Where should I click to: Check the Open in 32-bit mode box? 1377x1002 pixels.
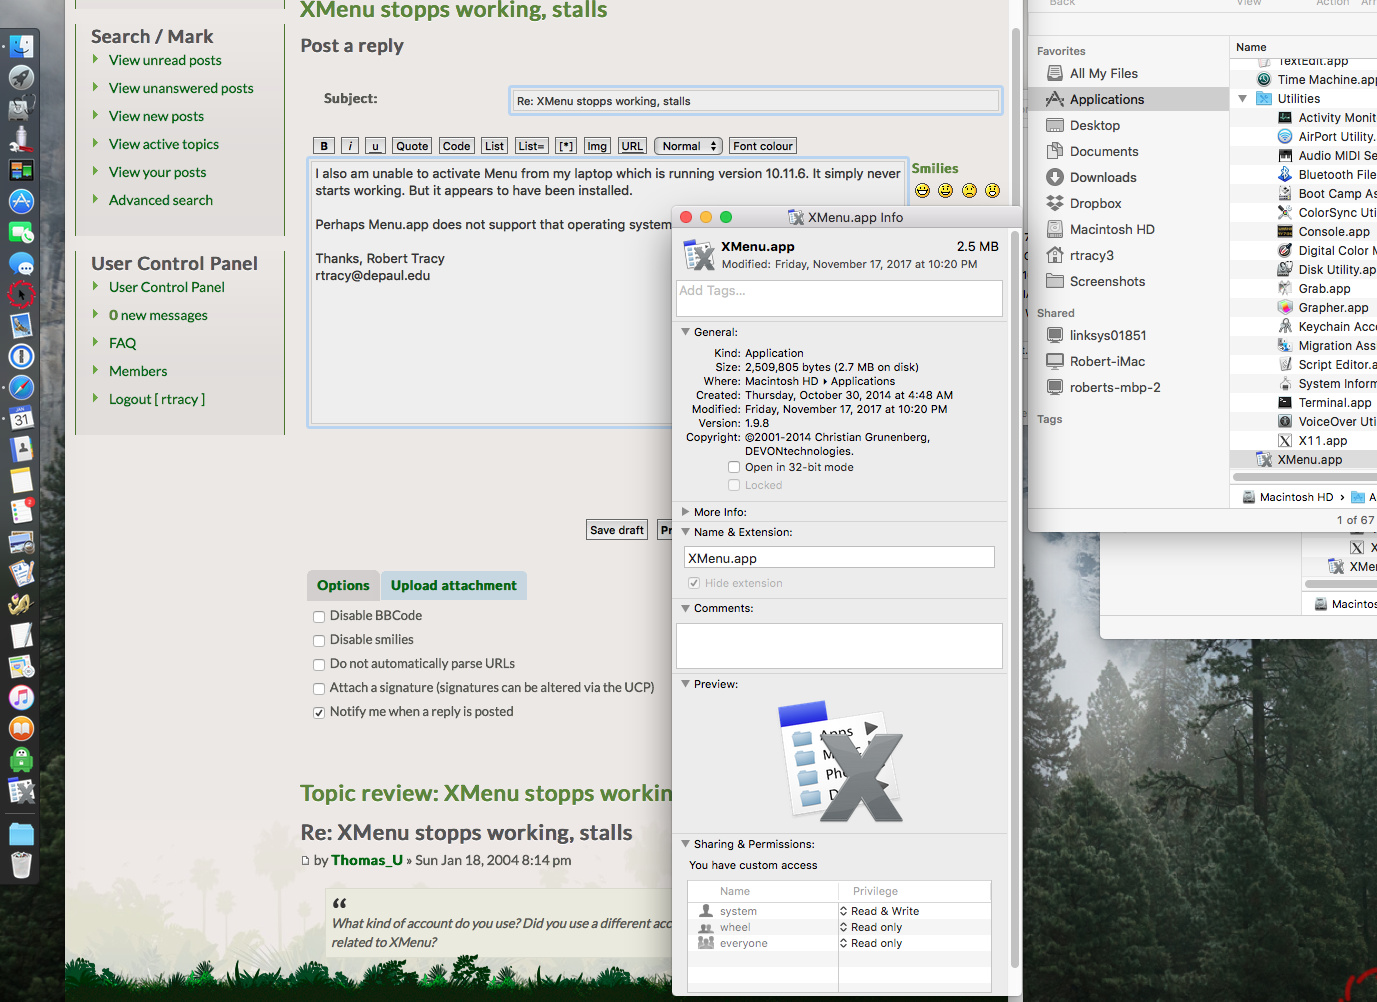coord(734,466)
